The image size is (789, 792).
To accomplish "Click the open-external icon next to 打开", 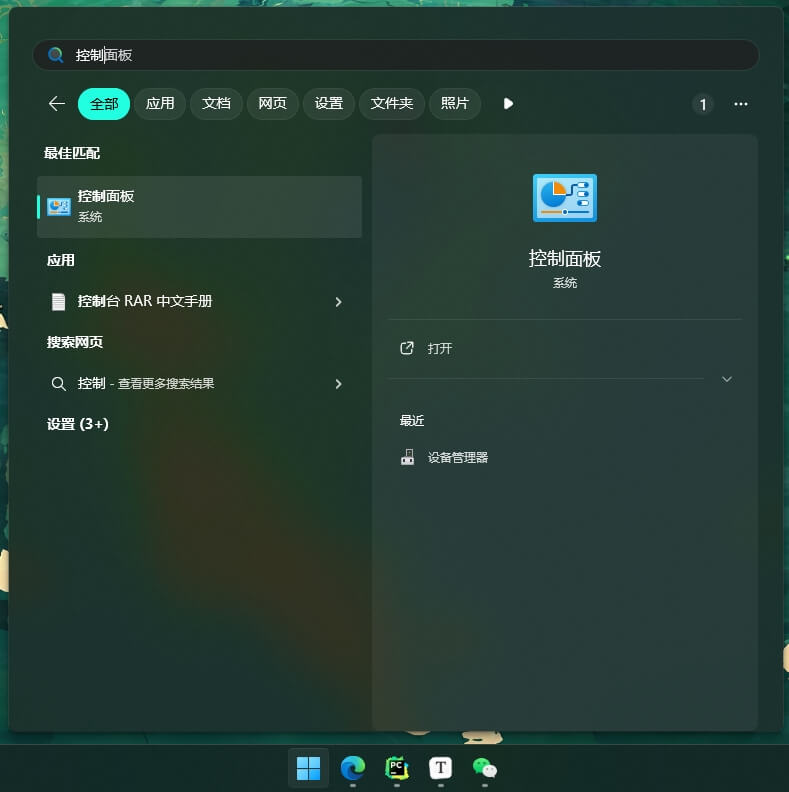I will (x=407, y=348).
